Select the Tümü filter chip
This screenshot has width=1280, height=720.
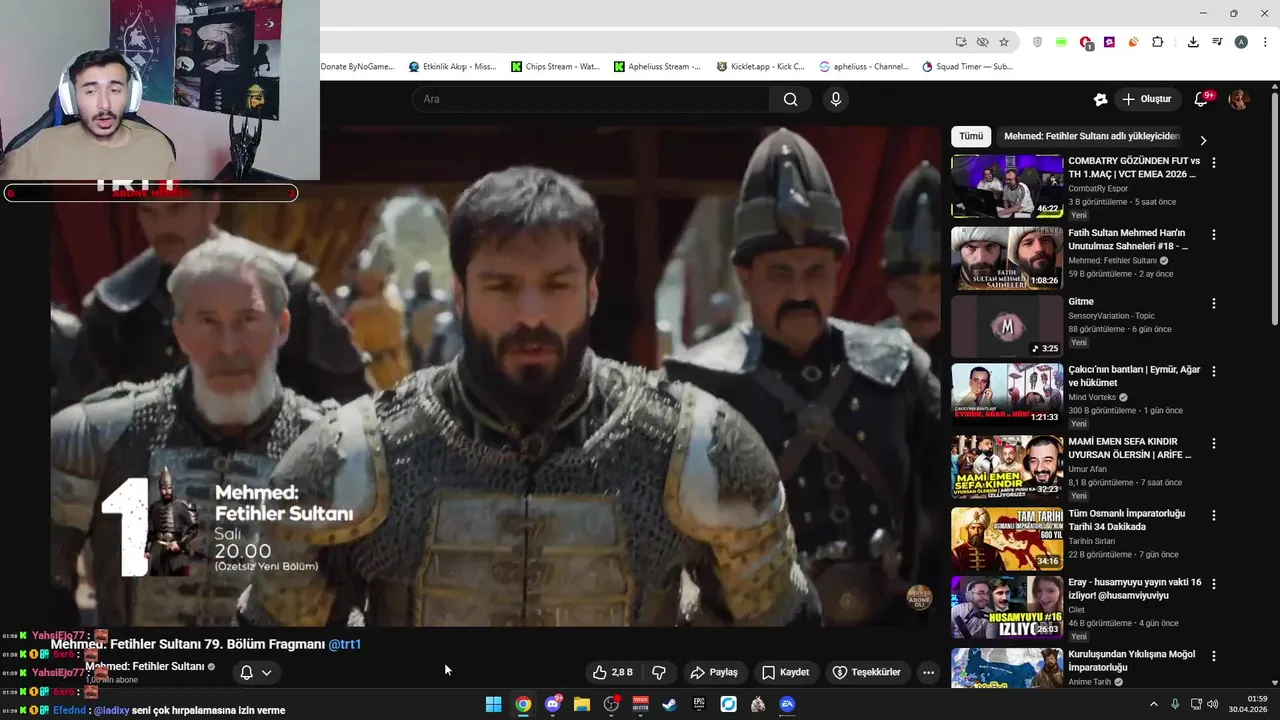point(971,136)
